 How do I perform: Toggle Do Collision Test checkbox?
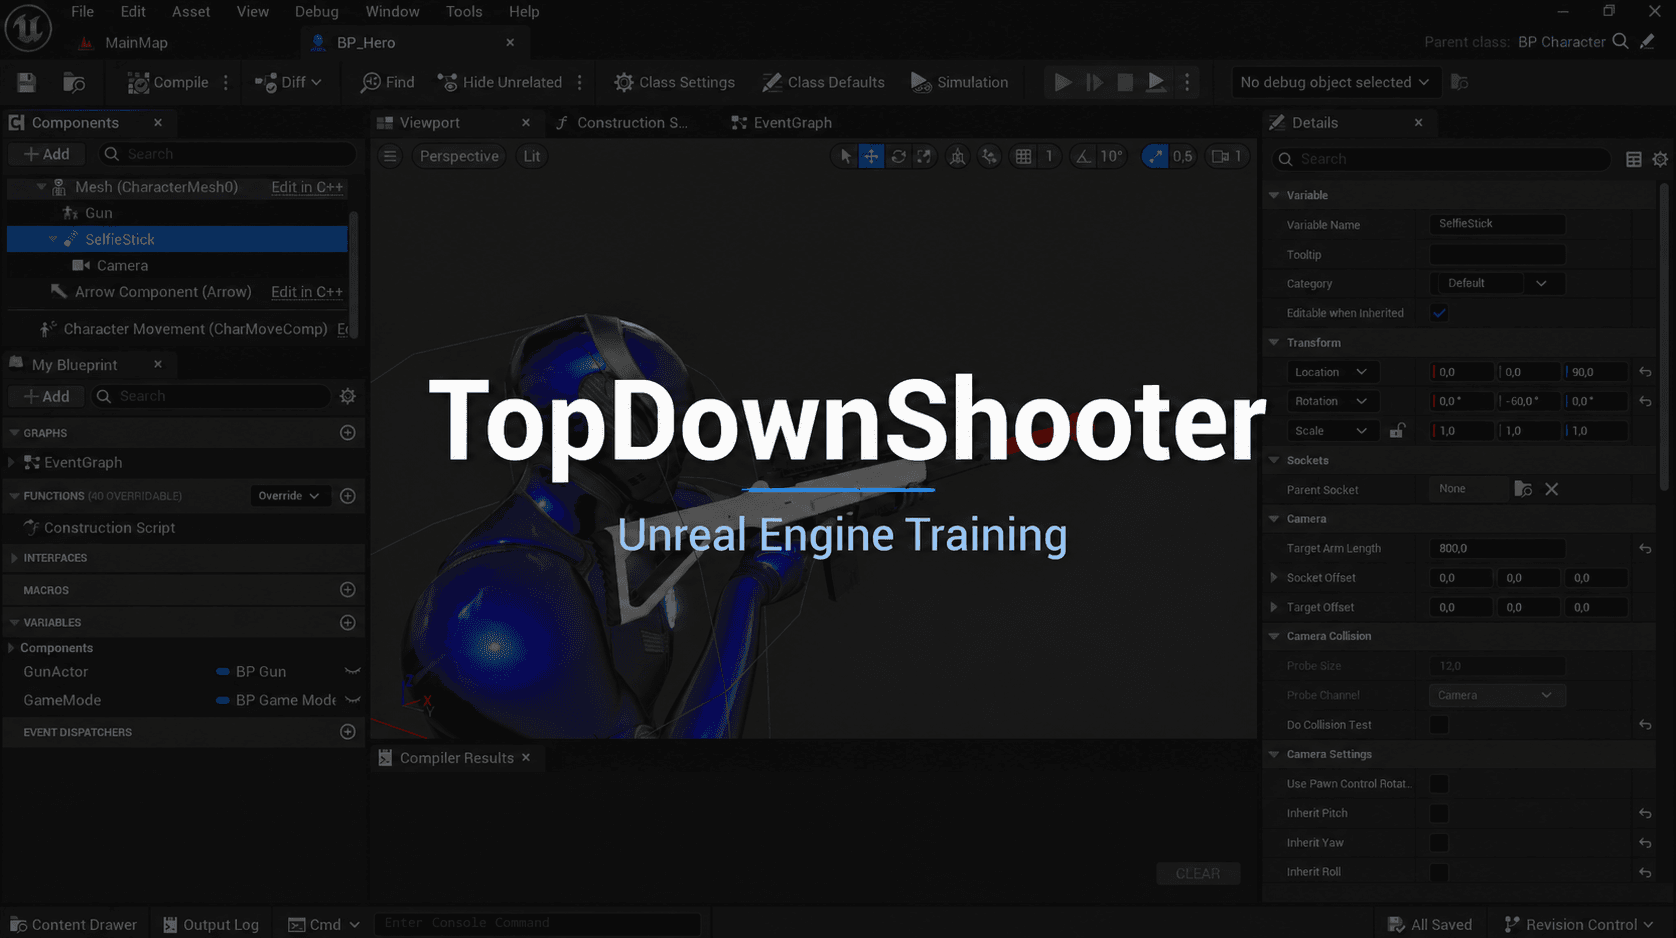[x=1439, y=724]
